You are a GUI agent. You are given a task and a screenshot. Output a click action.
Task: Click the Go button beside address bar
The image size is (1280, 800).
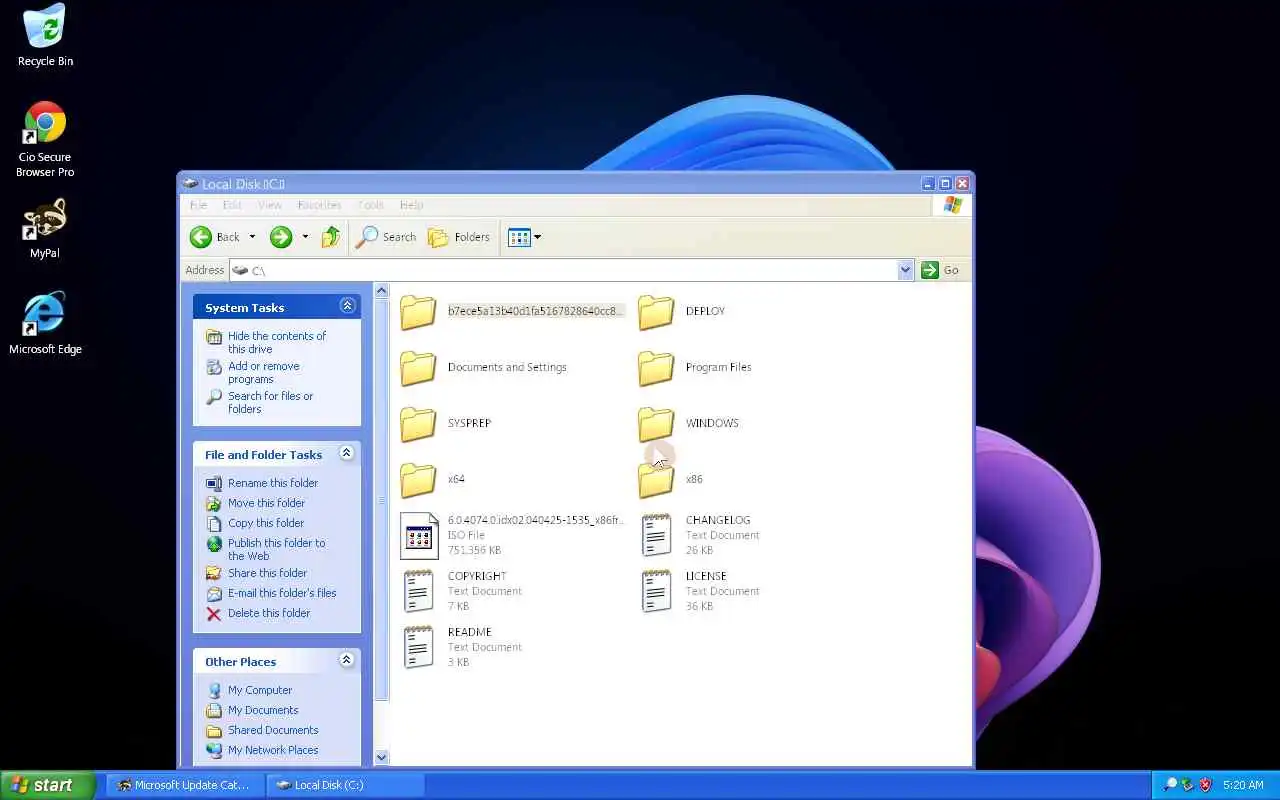[941, 270]
